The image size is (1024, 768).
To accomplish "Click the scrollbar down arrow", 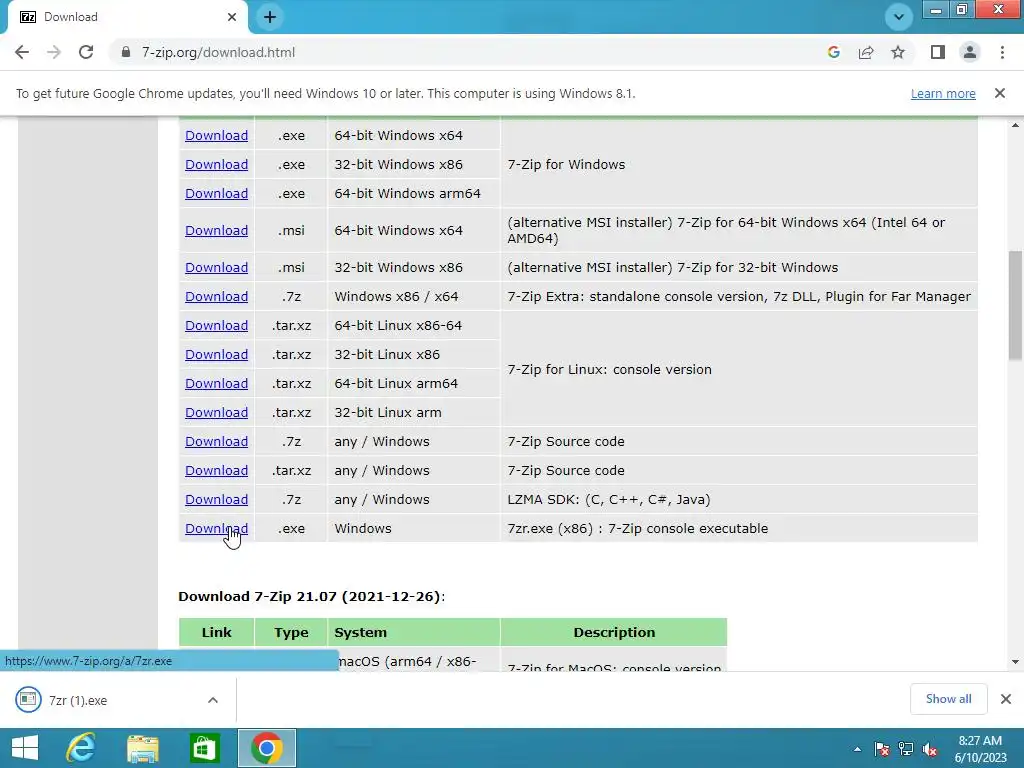I will click(x=1015, y=662).
